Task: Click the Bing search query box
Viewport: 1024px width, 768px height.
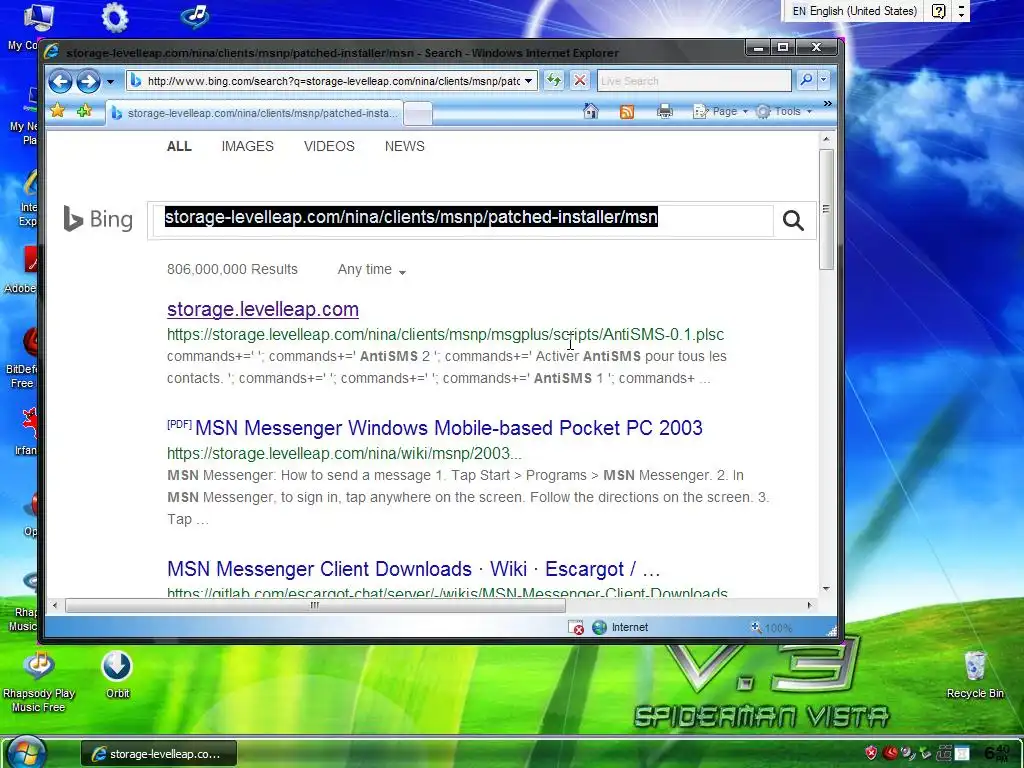Action: (x=463, y=220)
